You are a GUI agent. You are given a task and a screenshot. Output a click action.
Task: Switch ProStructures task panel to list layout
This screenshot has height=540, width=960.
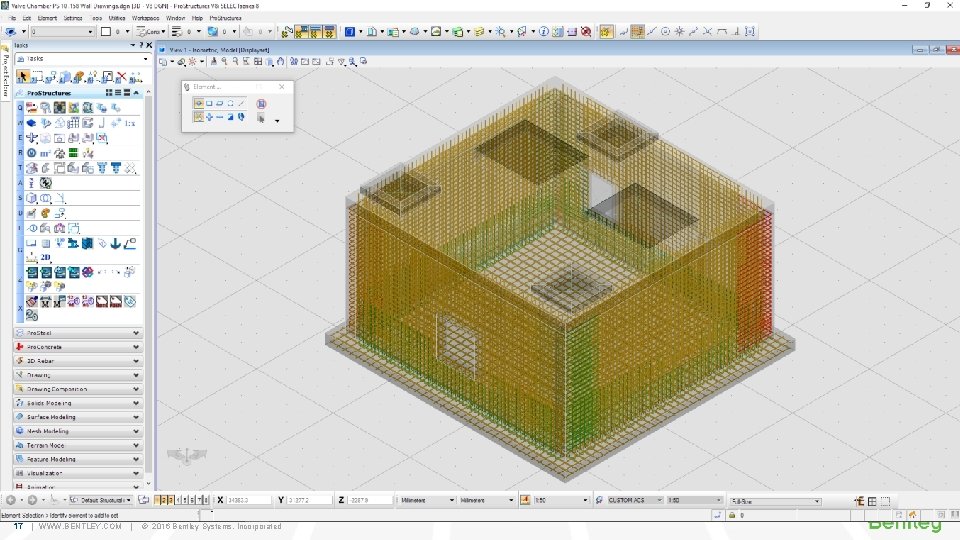click(x=118, y=92)
